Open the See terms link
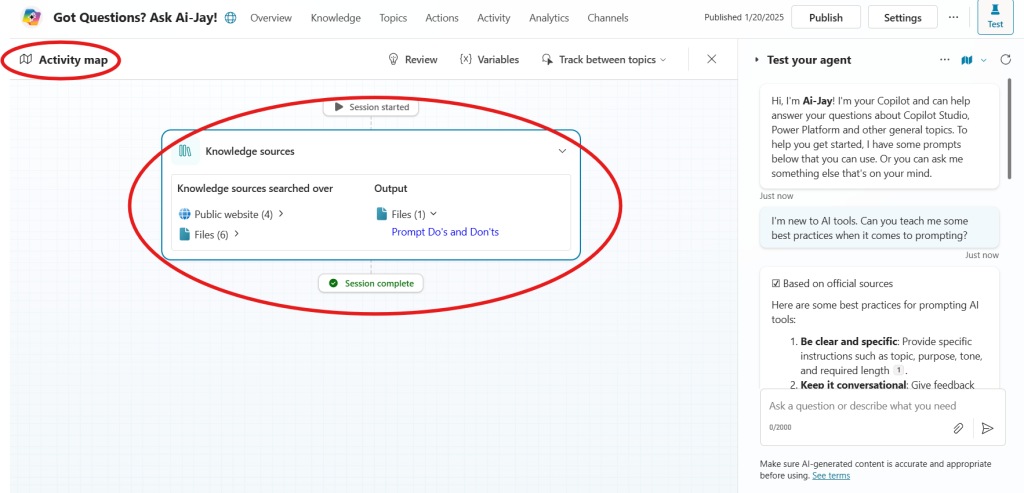1024x493 pixels. click(x=831, y=476)
